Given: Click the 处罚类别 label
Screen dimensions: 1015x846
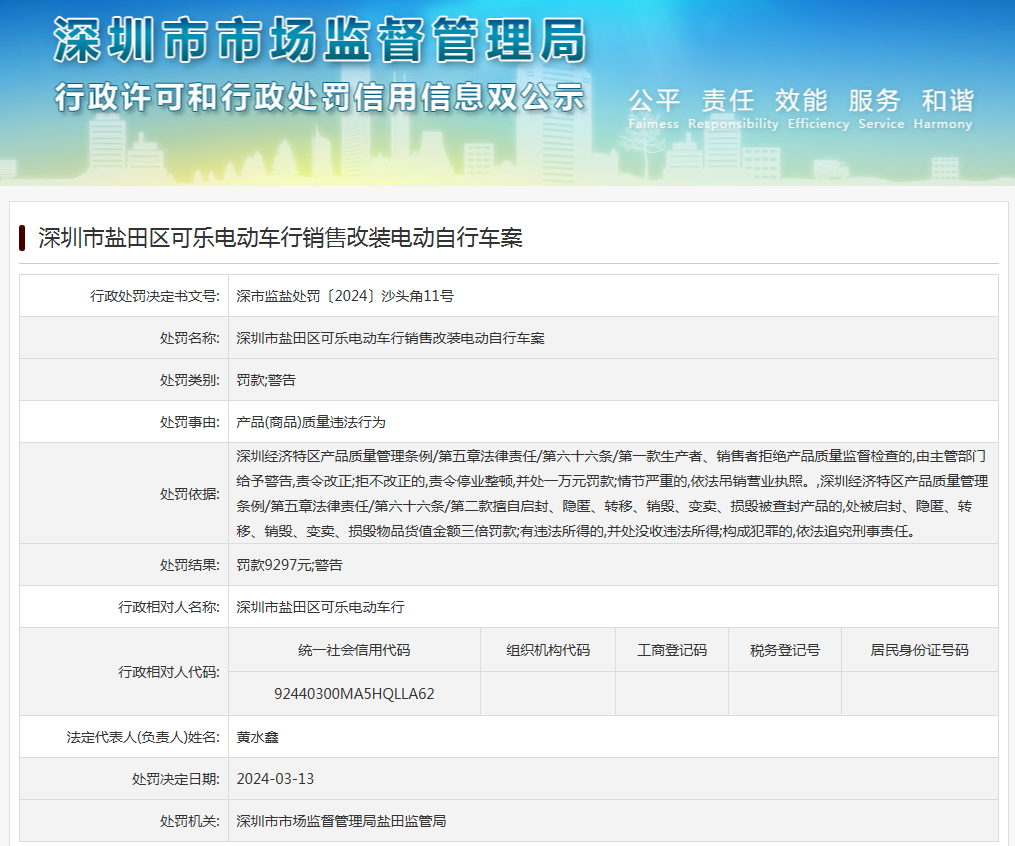Looking at the screenshot, I should [190, 380].
